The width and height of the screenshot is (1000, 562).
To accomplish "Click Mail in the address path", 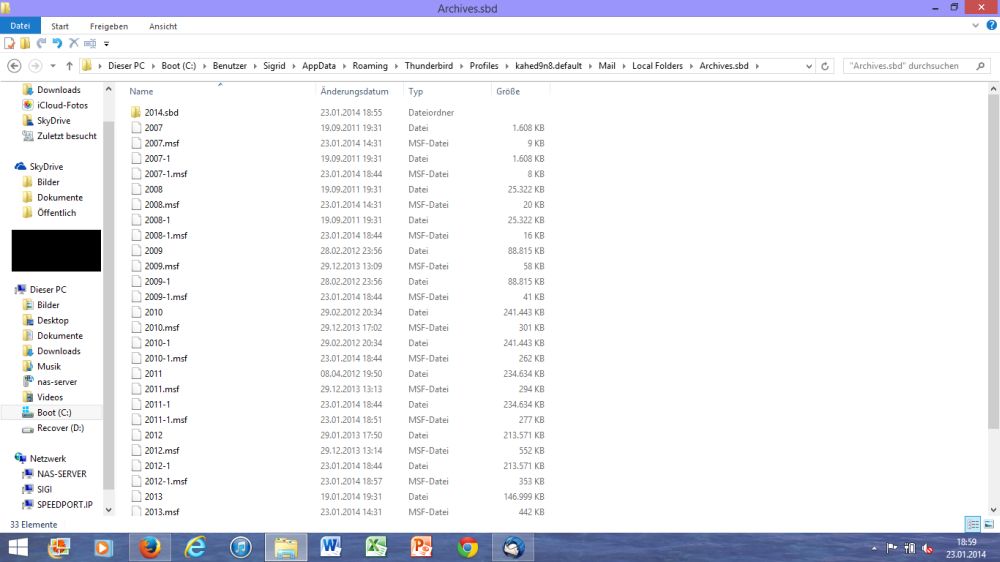I will pos(607,66).
